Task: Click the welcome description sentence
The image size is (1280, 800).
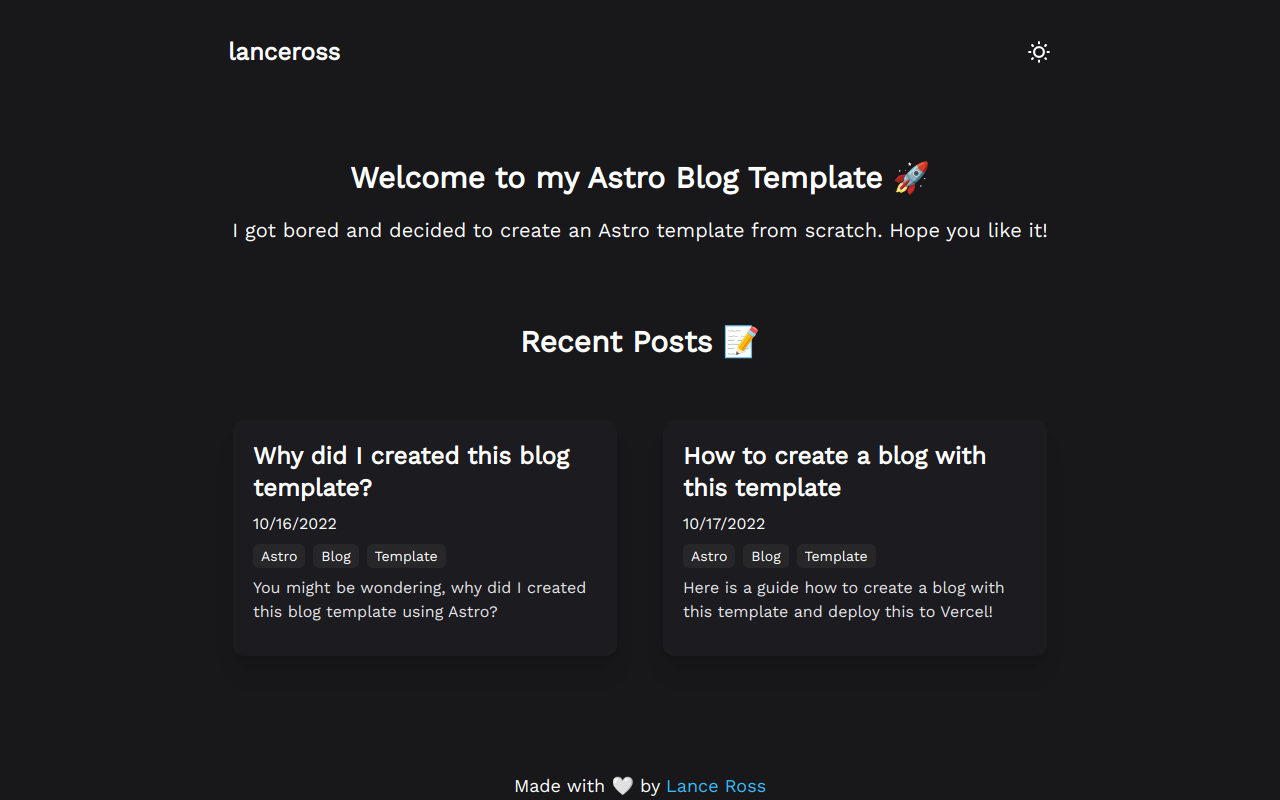Action: click(640, 230)
